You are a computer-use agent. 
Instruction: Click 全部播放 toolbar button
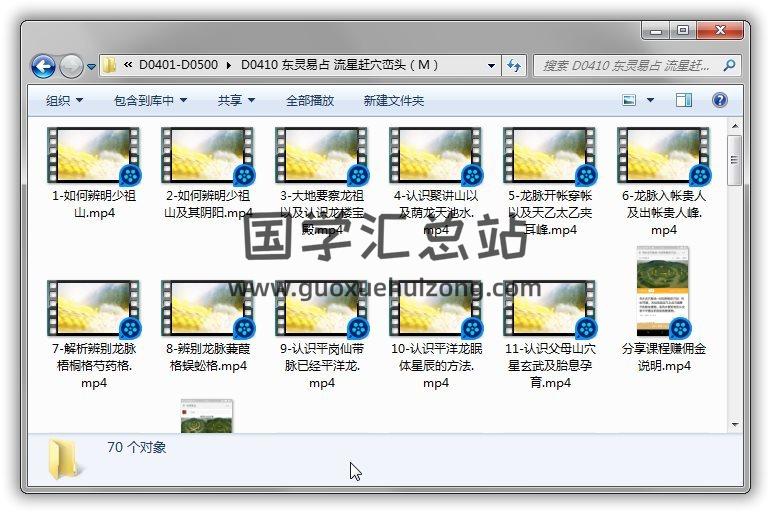click(310, 101)
